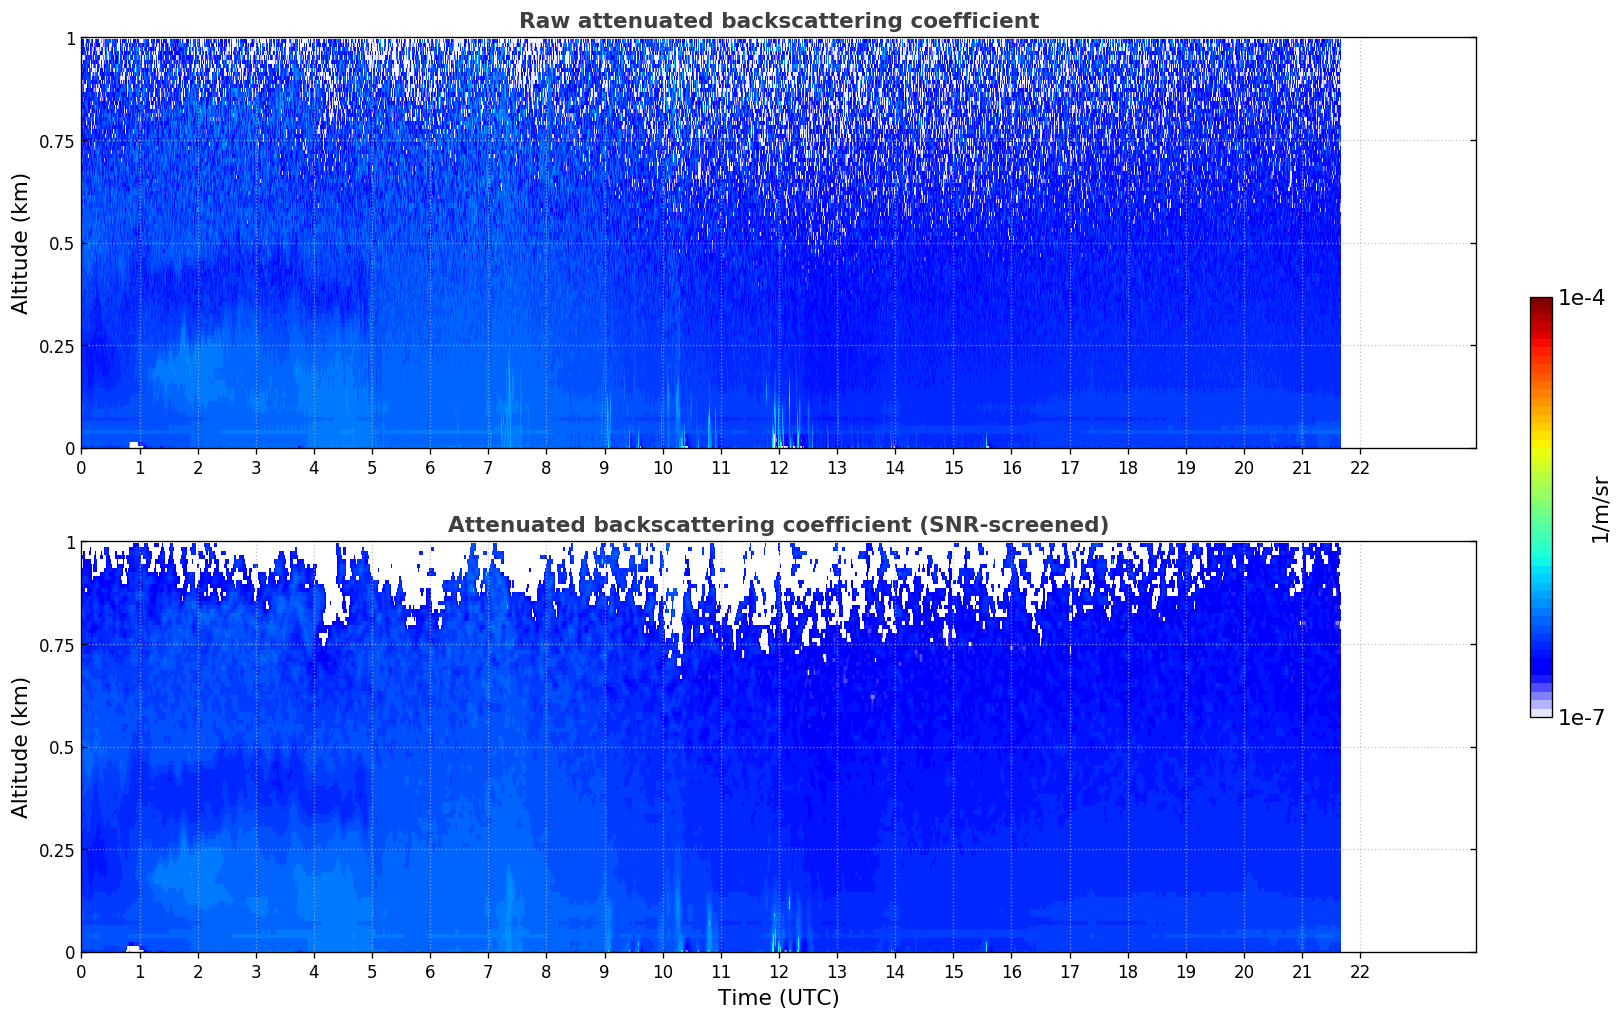The width and height of the screenshot is (1621, 1020).
Task: Click the '0.25' altitude tick of the raw plot
Action: tap(57, 346)
